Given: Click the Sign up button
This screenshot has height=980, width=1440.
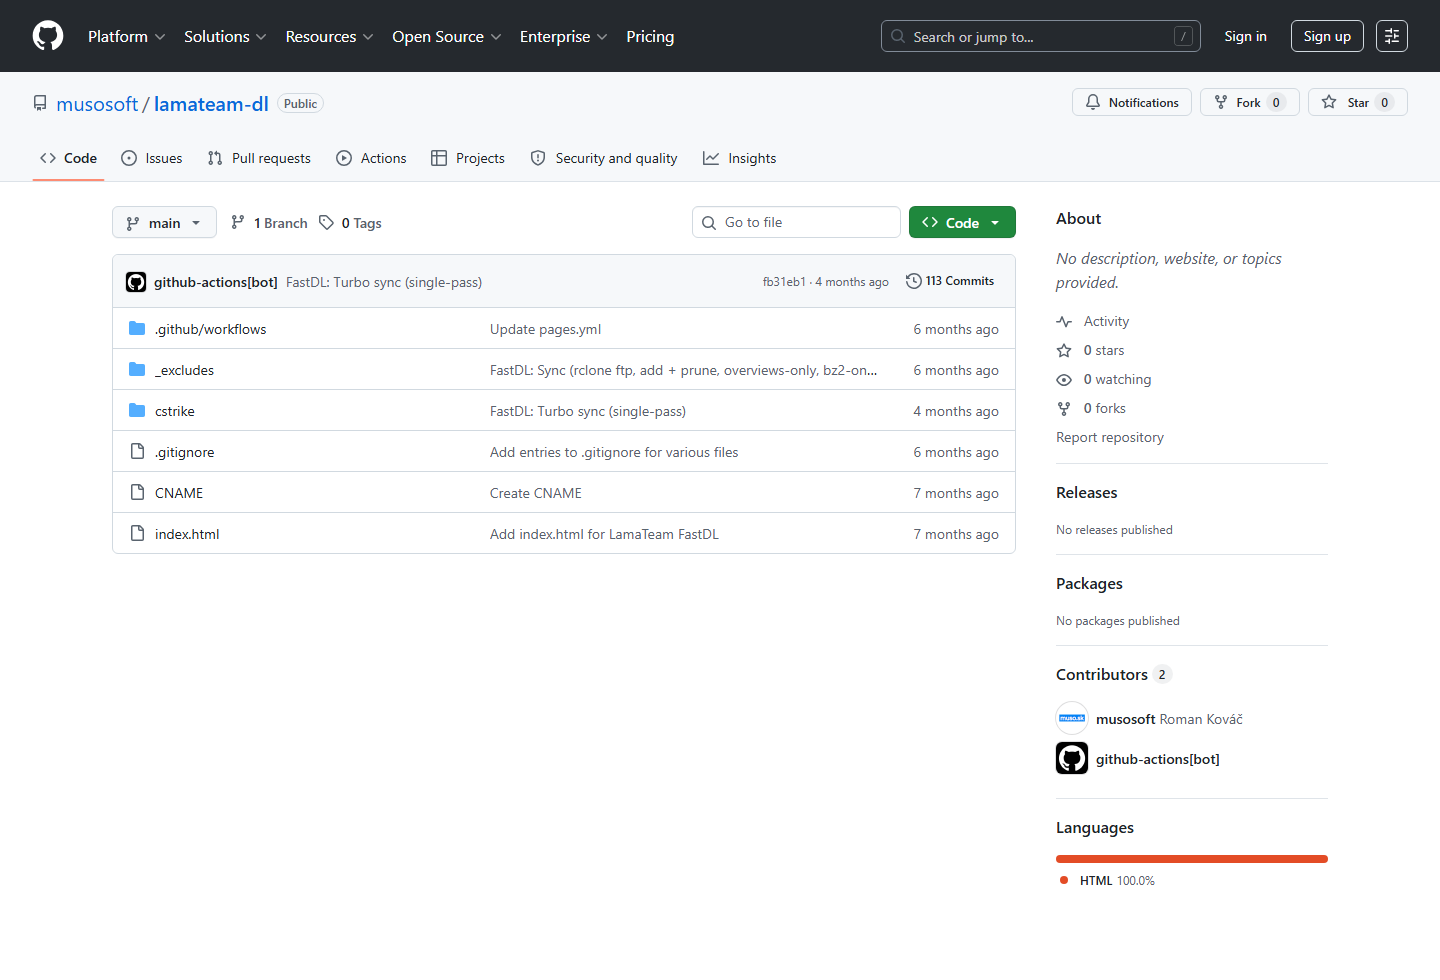Looking at the screenshot, I should 1327,36.
